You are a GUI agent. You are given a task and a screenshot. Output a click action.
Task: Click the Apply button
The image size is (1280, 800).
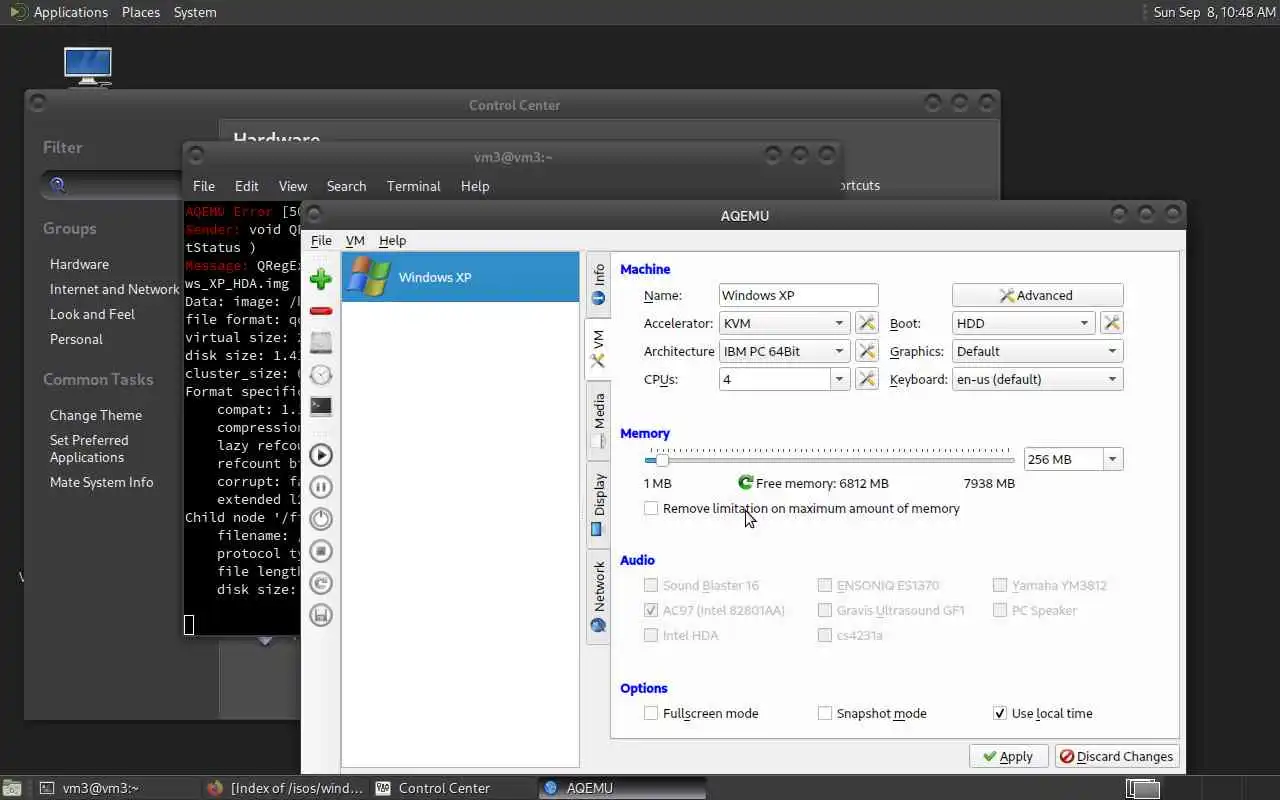coord(1008,756)
